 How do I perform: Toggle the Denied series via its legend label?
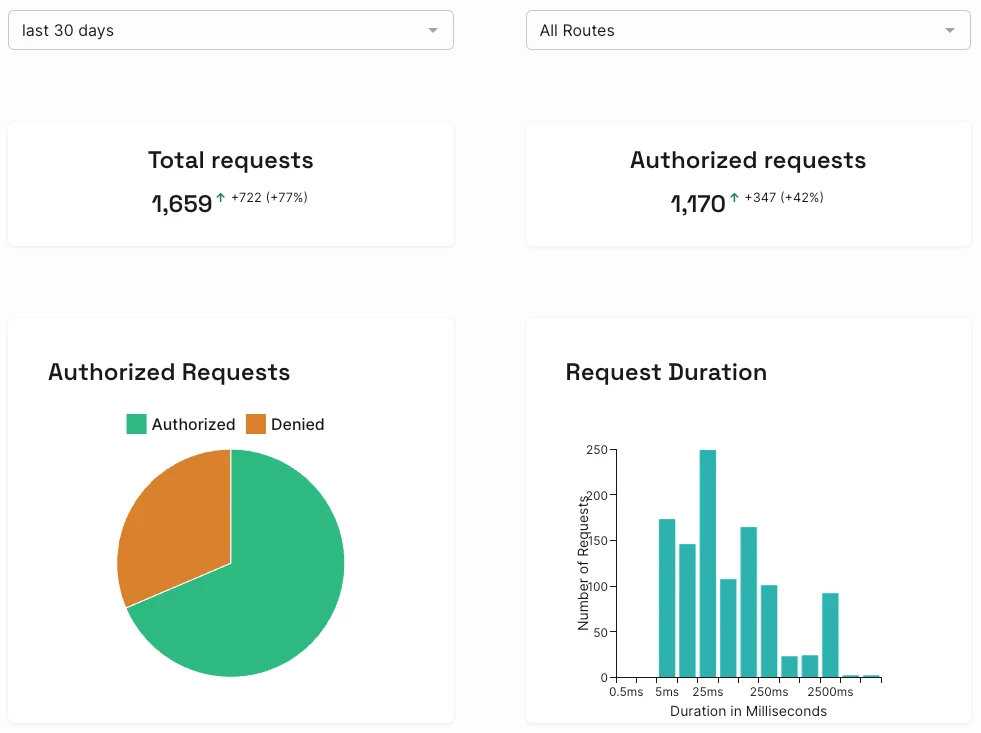[297, 424]
